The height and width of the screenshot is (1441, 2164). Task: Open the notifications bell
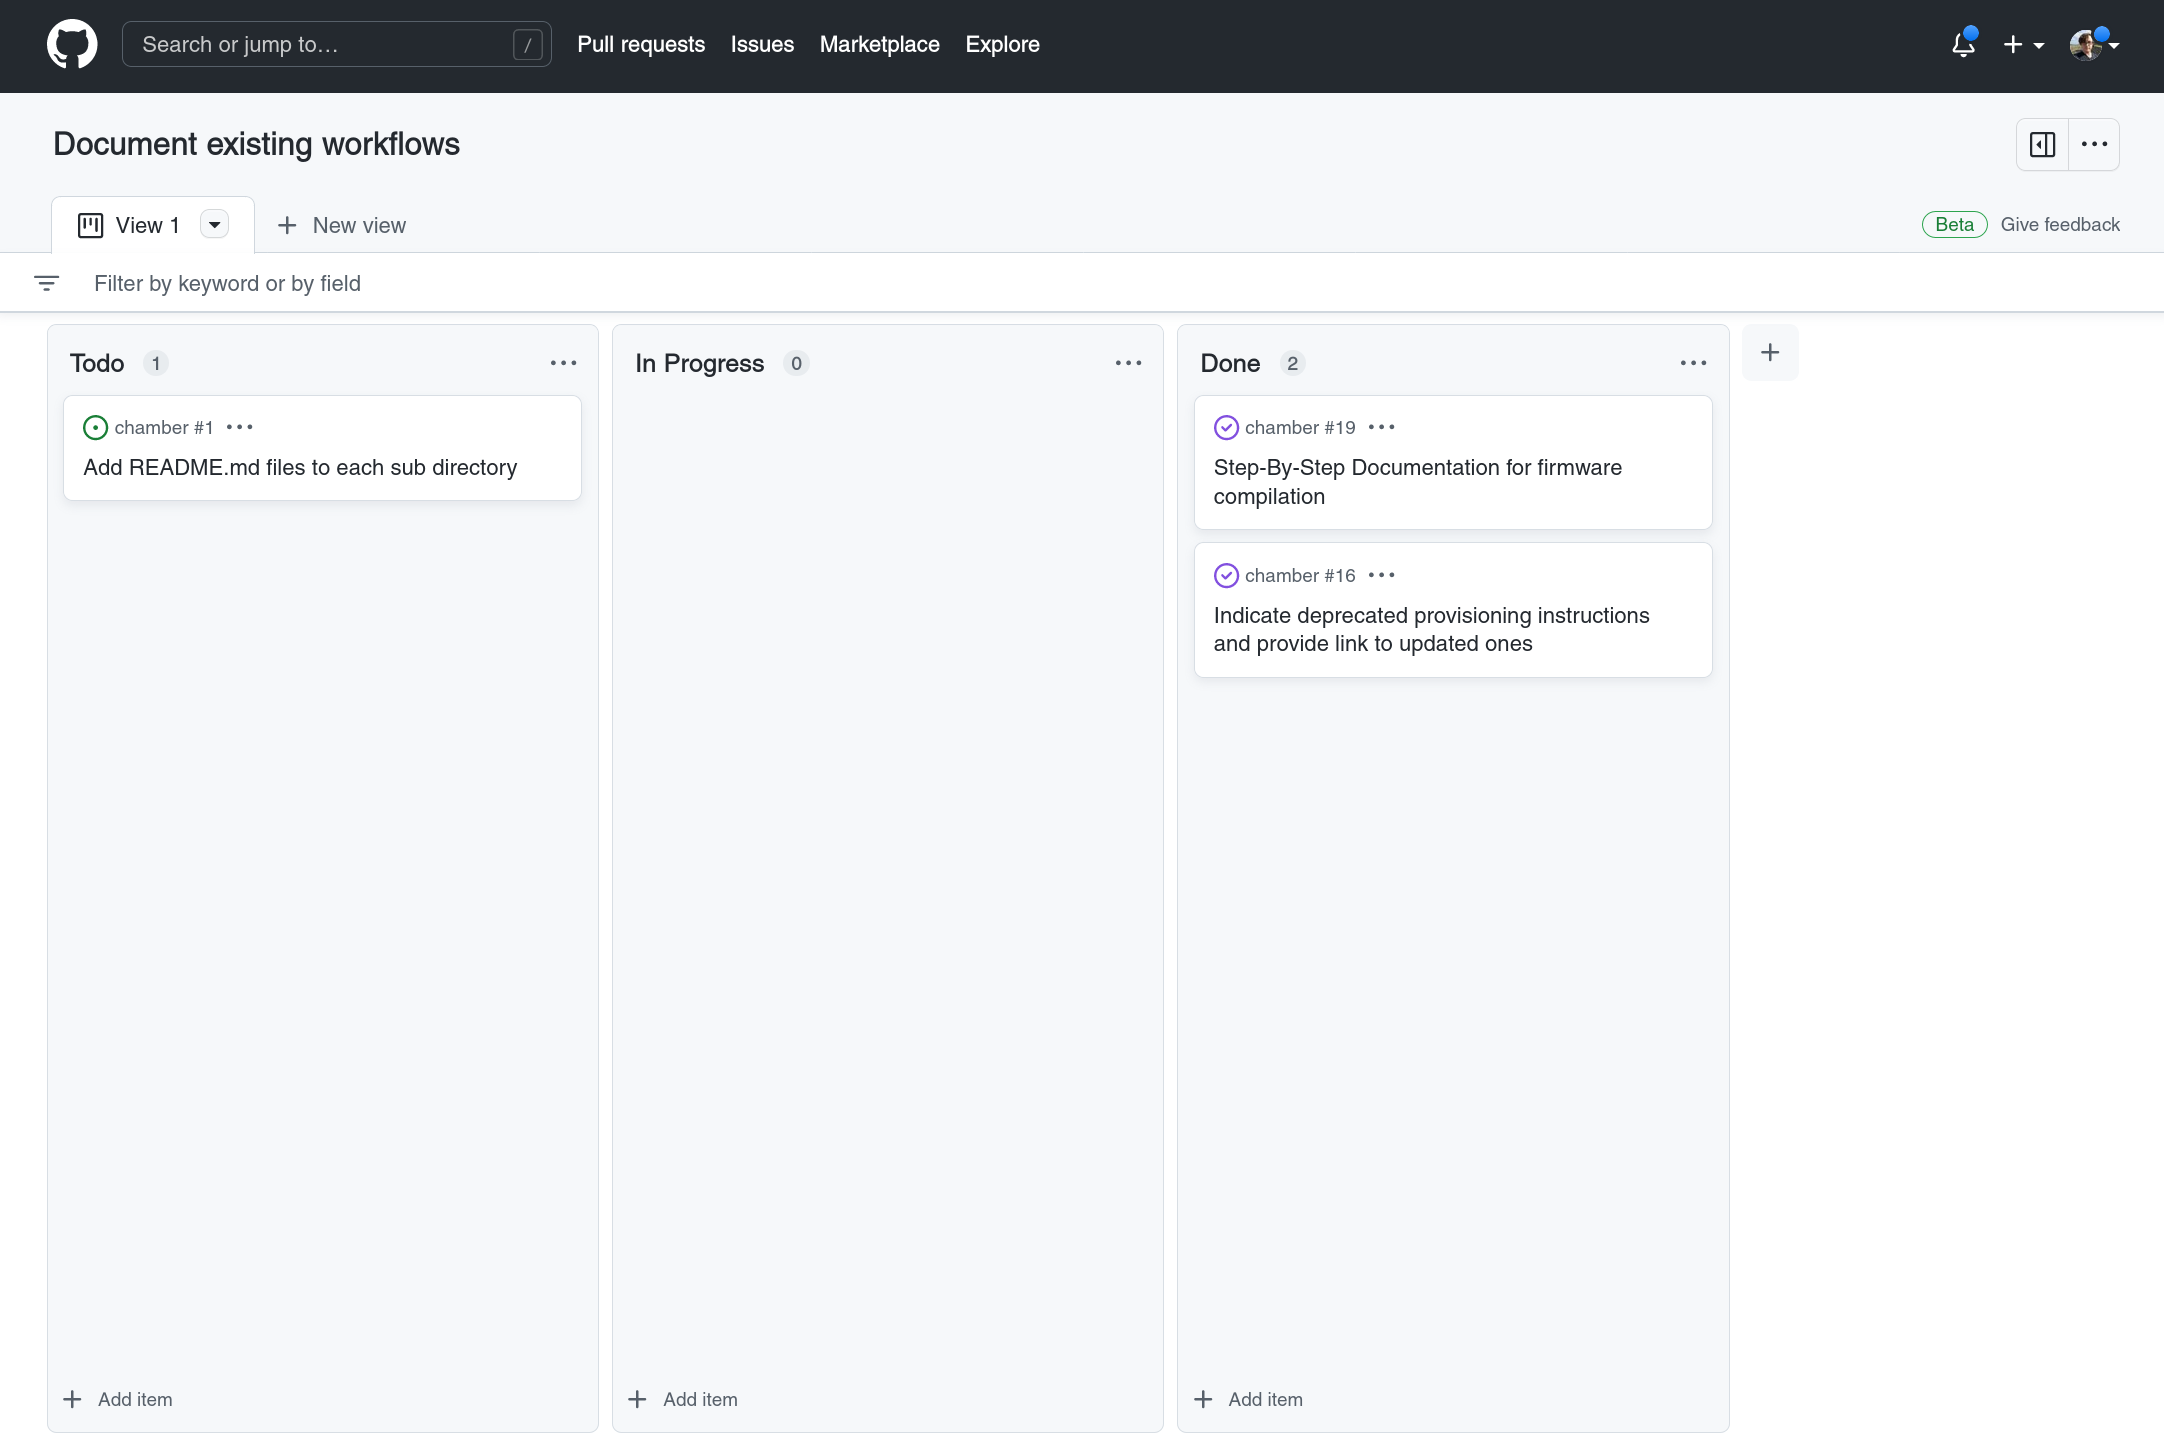[1963, 44]
